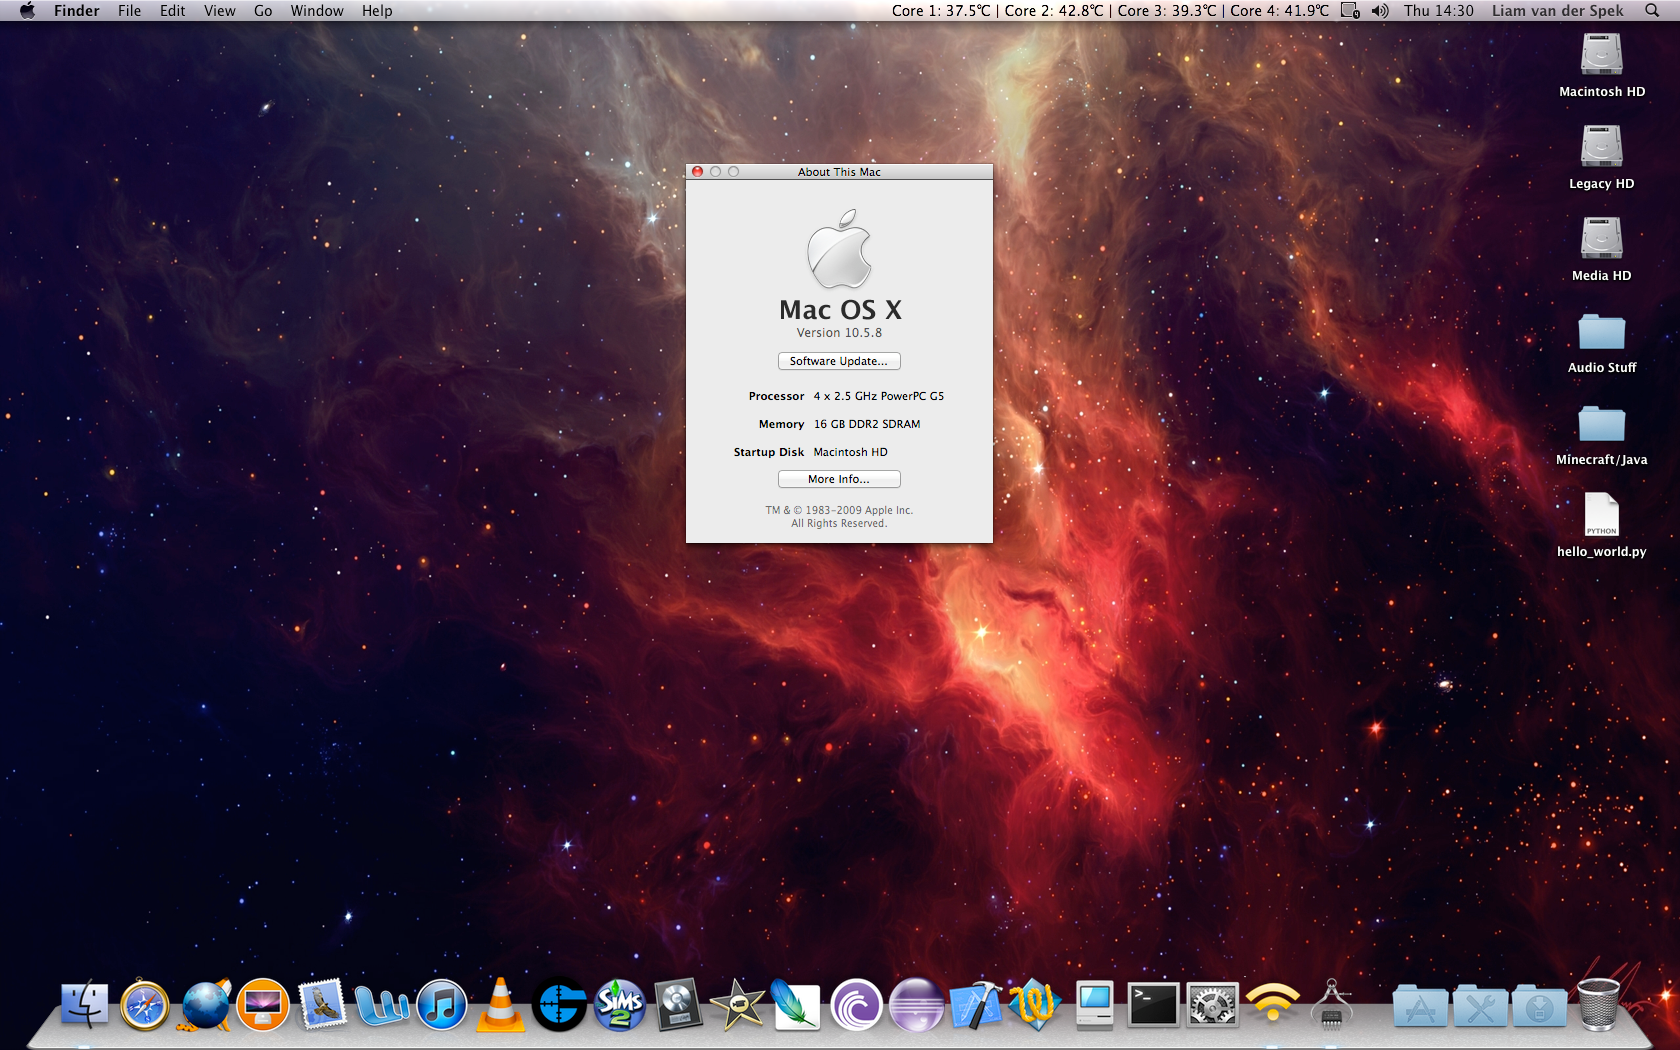Click the Software Update... button
Image resolution: width=1680 pixels, height=1050 pixels.
click(839, 361)
